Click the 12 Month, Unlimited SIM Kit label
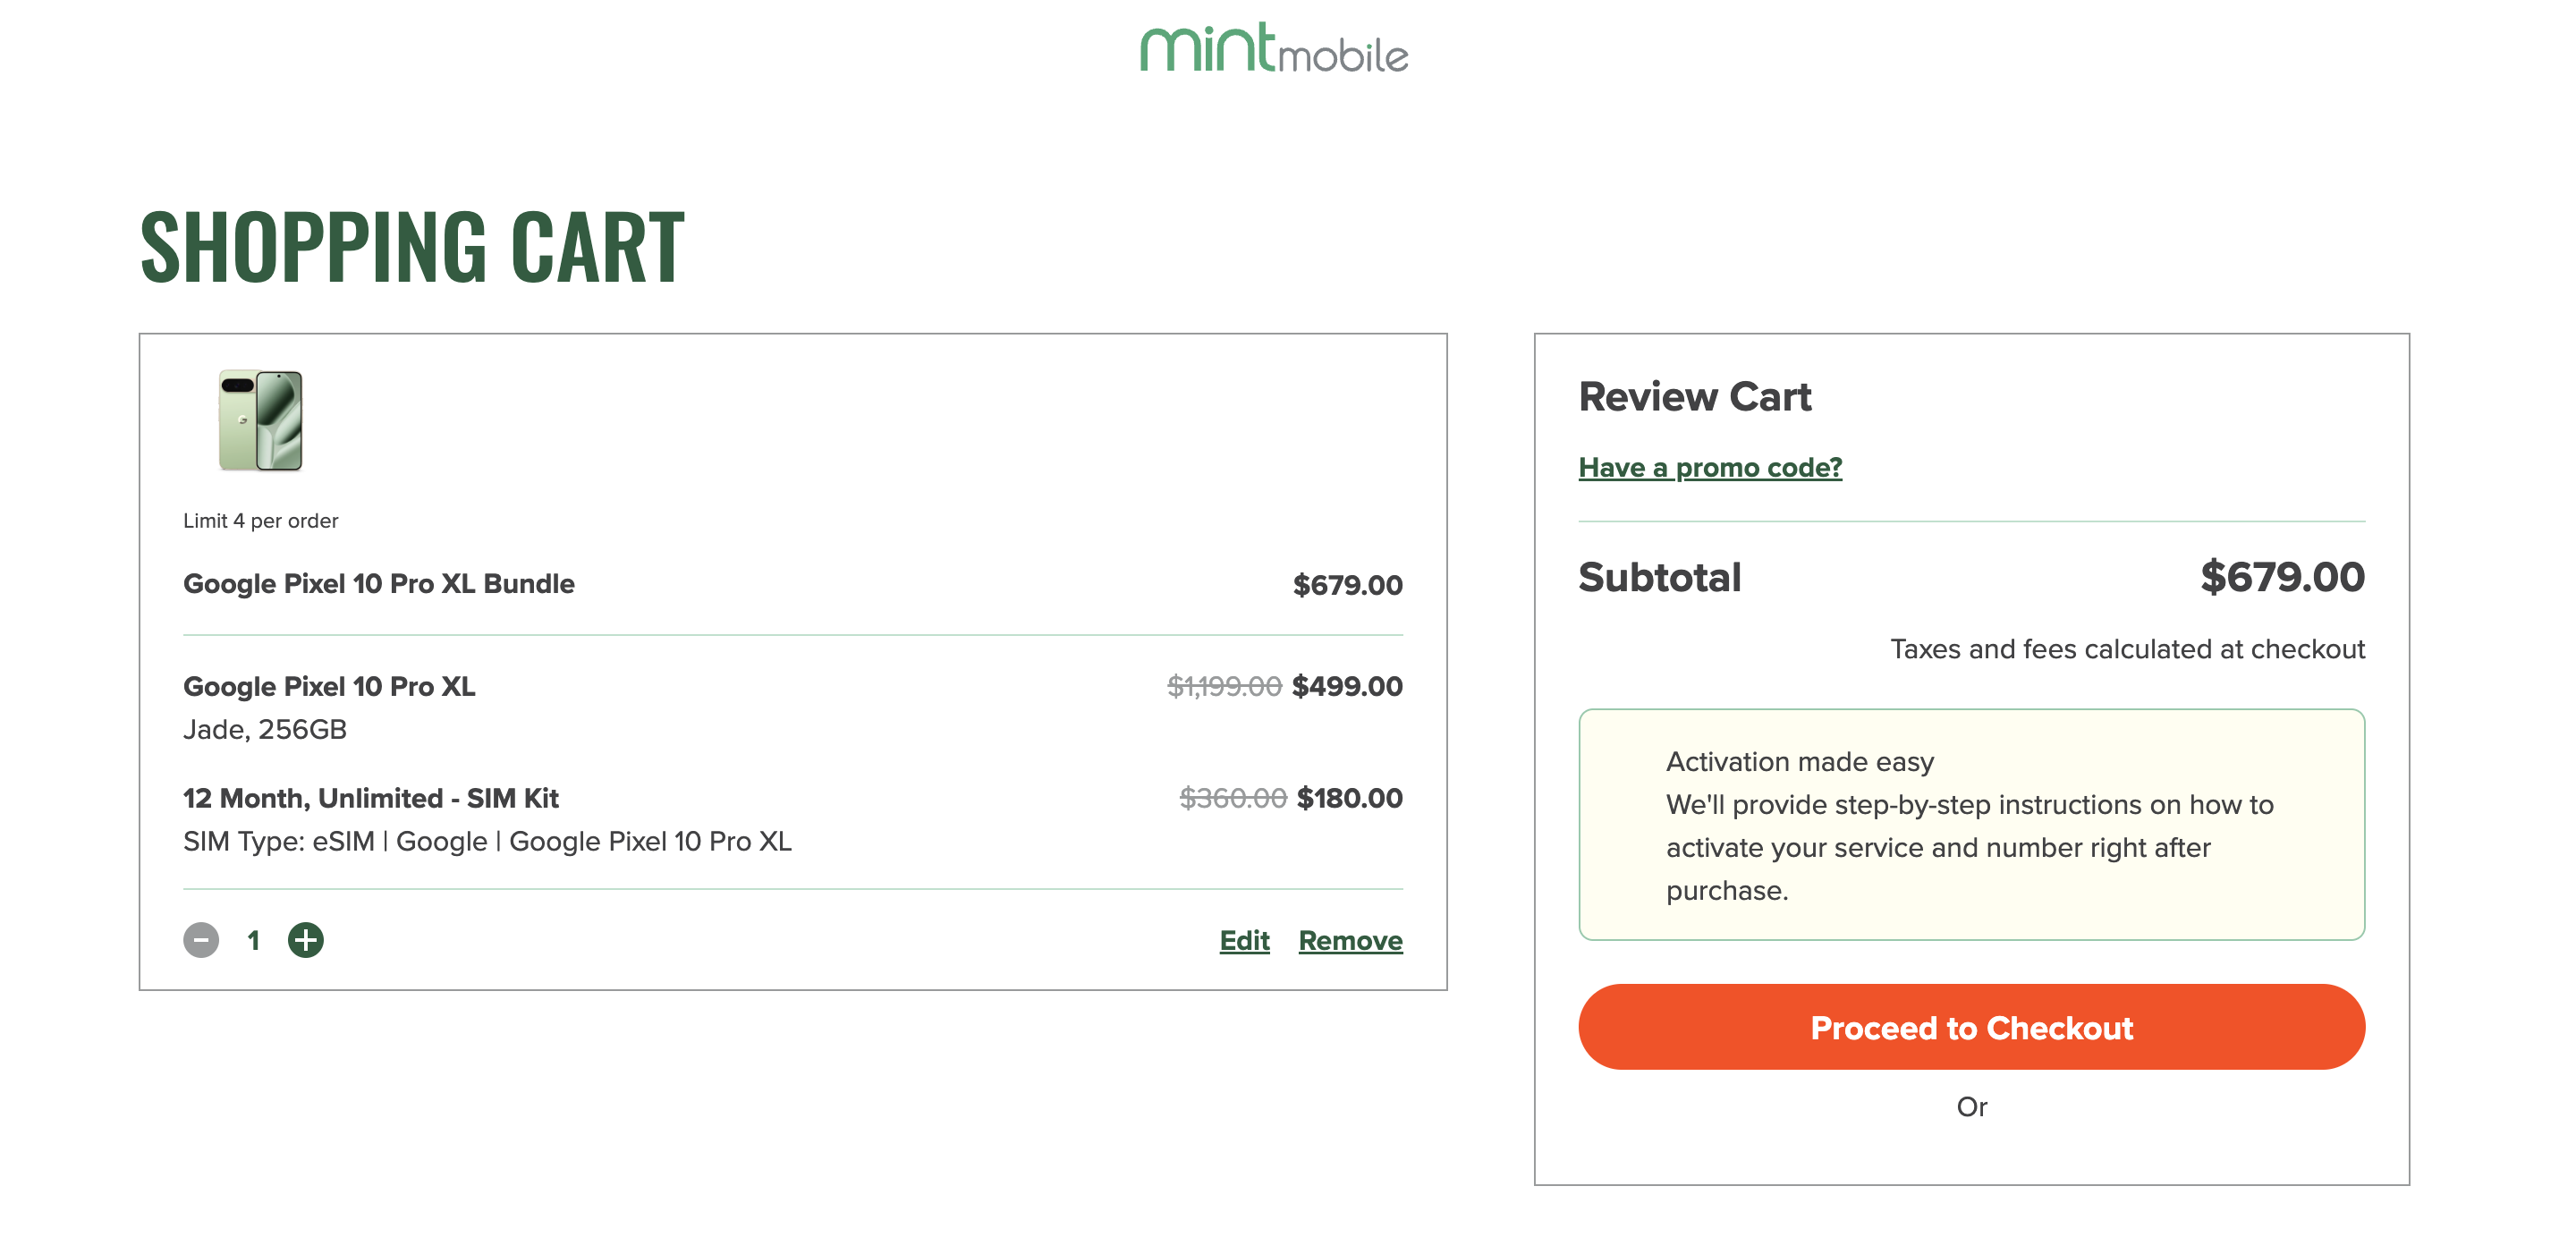Image resolution: width=2576 pixels, height=1254 pixels. click(370, 798)
